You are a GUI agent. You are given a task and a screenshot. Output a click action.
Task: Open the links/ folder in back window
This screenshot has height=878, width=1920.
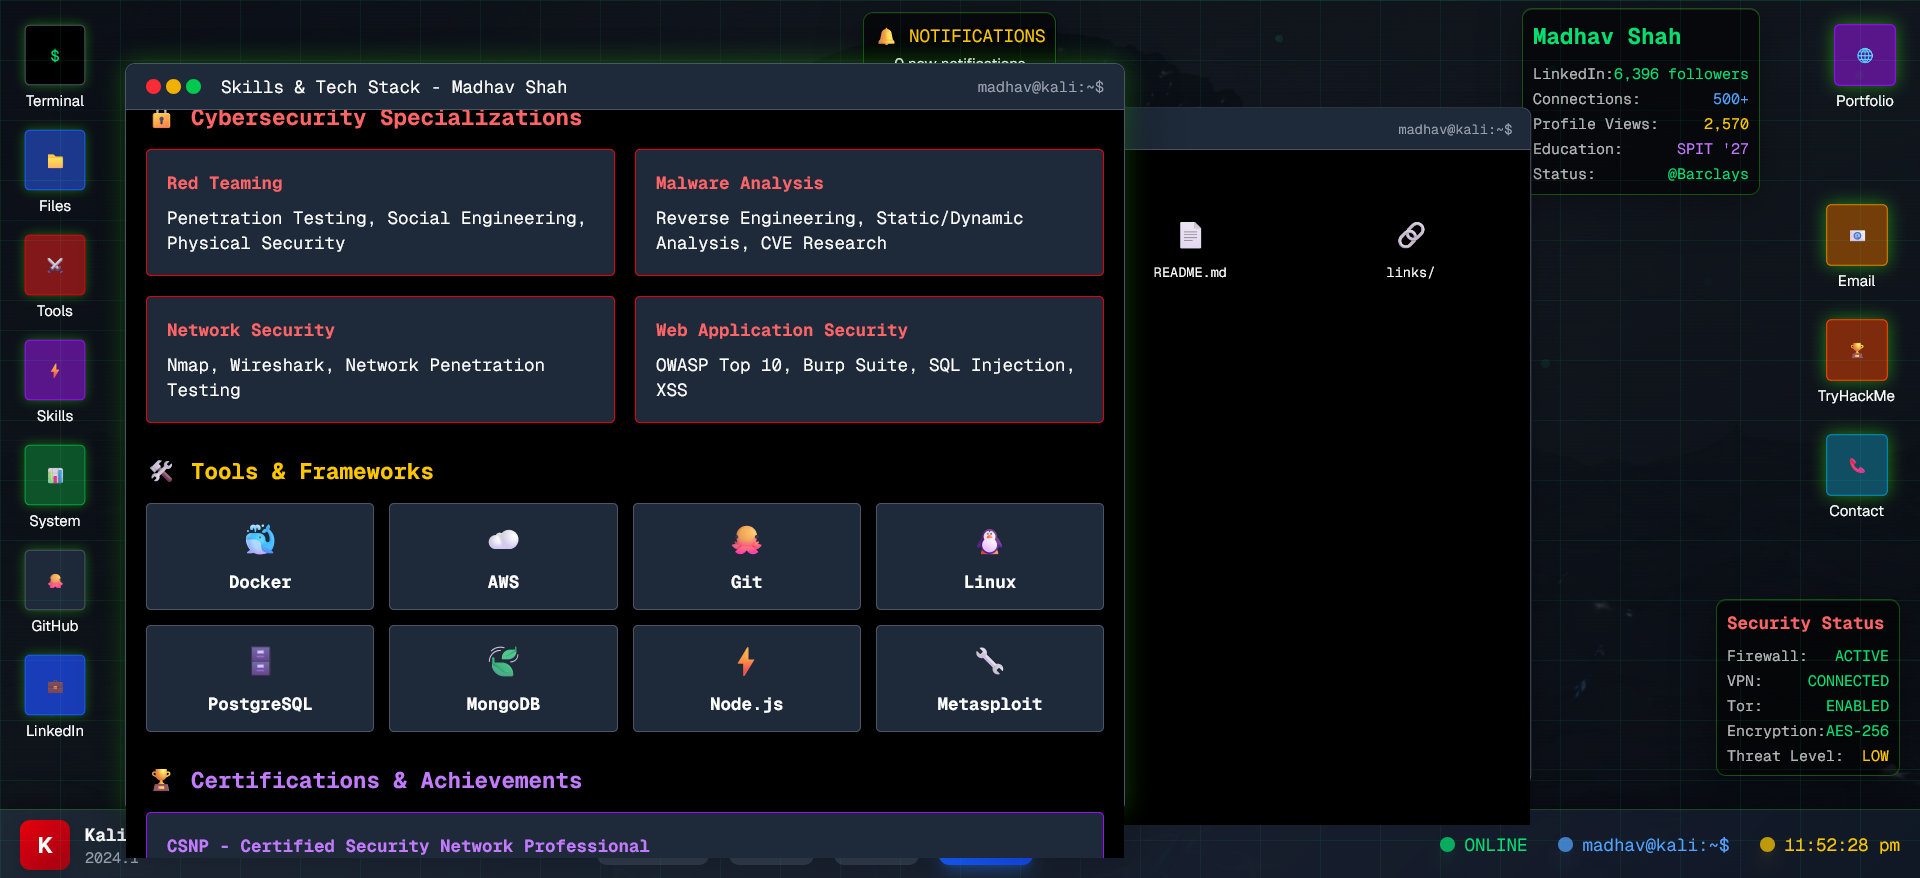[1410, 250]
